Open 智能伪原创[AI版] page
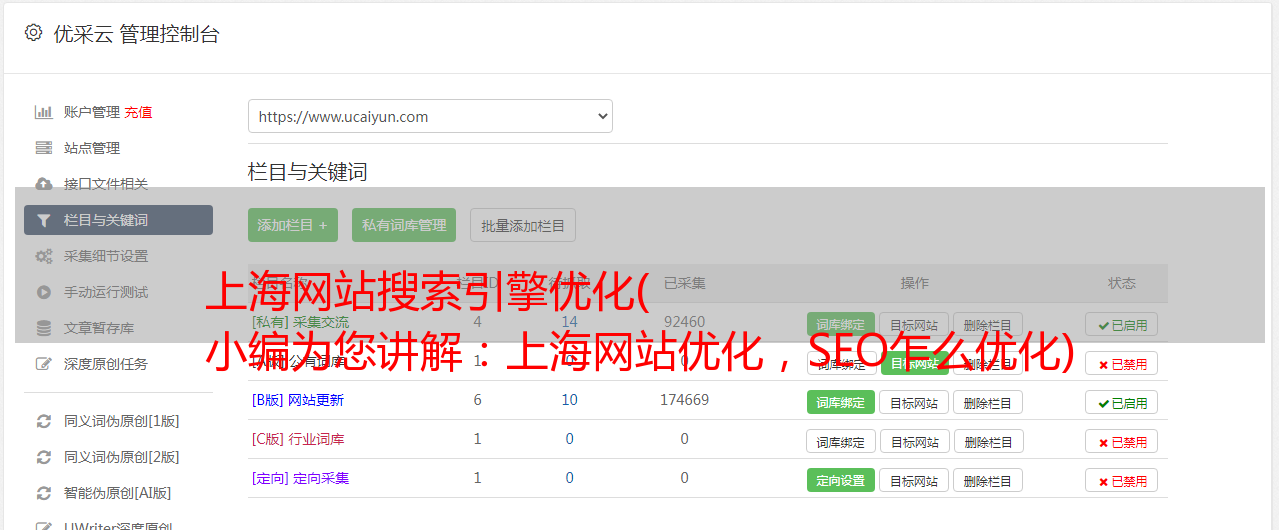This screenshot has height=530, width=1279. coord(118,493)
